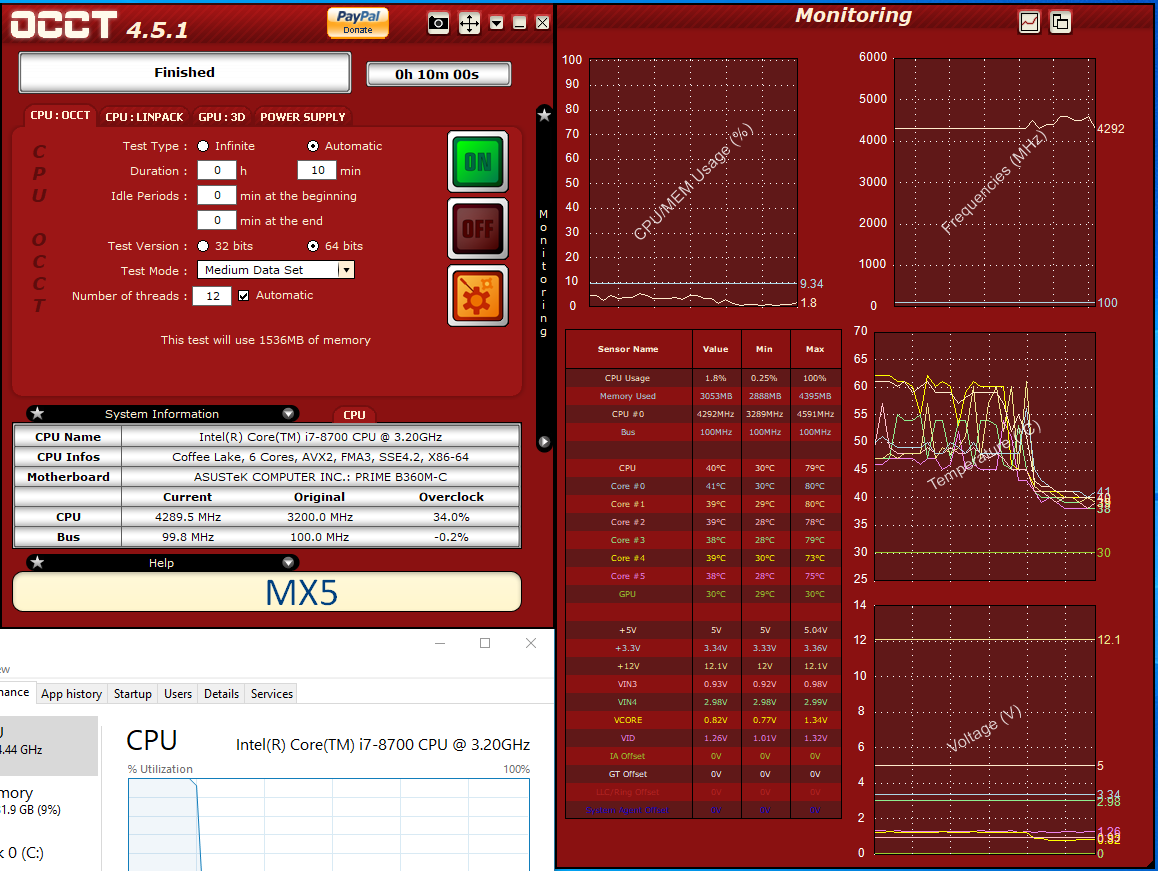The height and width of the screenshot is (871, 1158).
Task: Click the GPU sensor row name
Action: (x=628, y=594)
